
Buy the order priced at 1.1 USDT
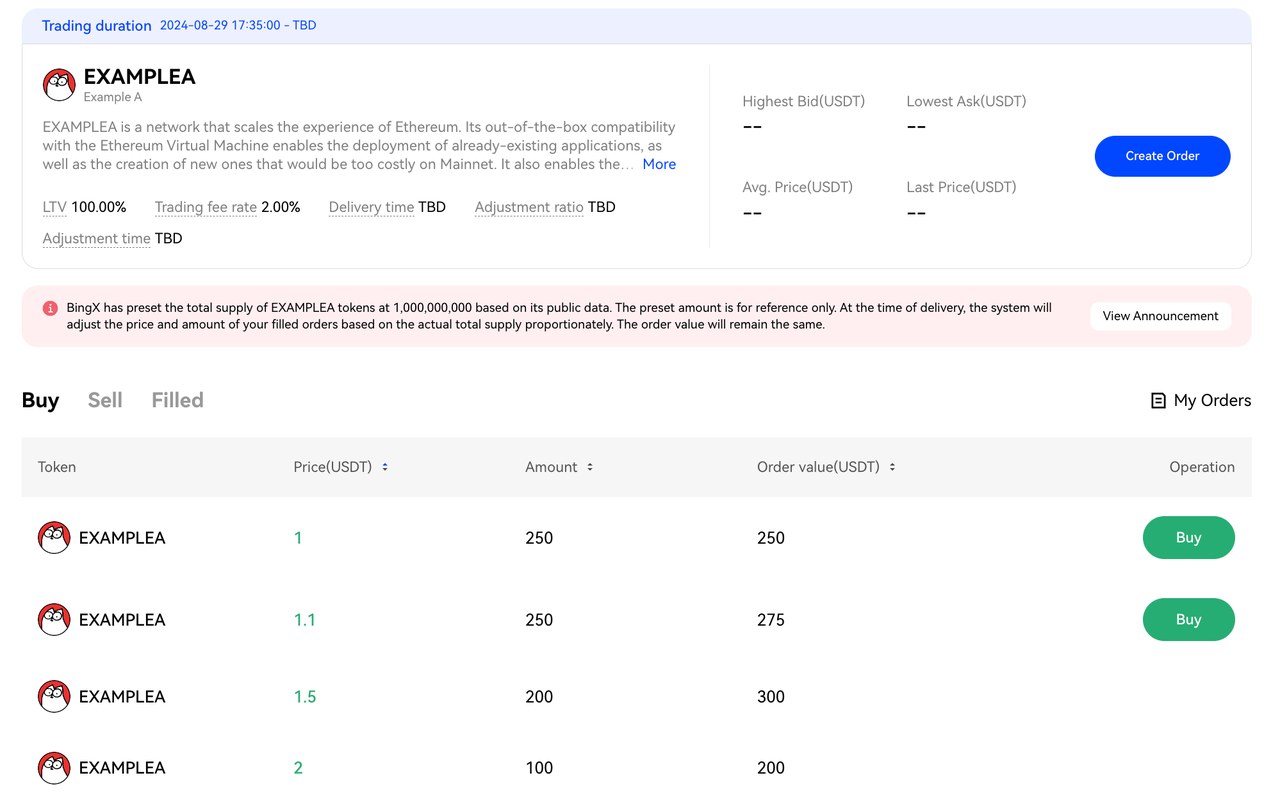point(1188,620)
